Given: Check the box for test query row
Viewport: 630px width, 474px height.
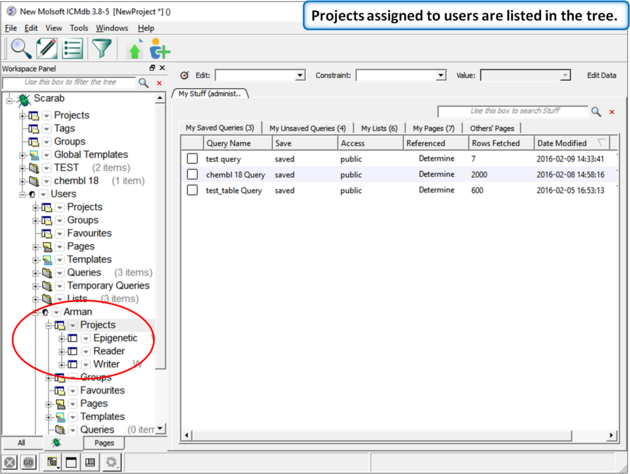Looking at the screenshot, I should (x=192, y=159).
